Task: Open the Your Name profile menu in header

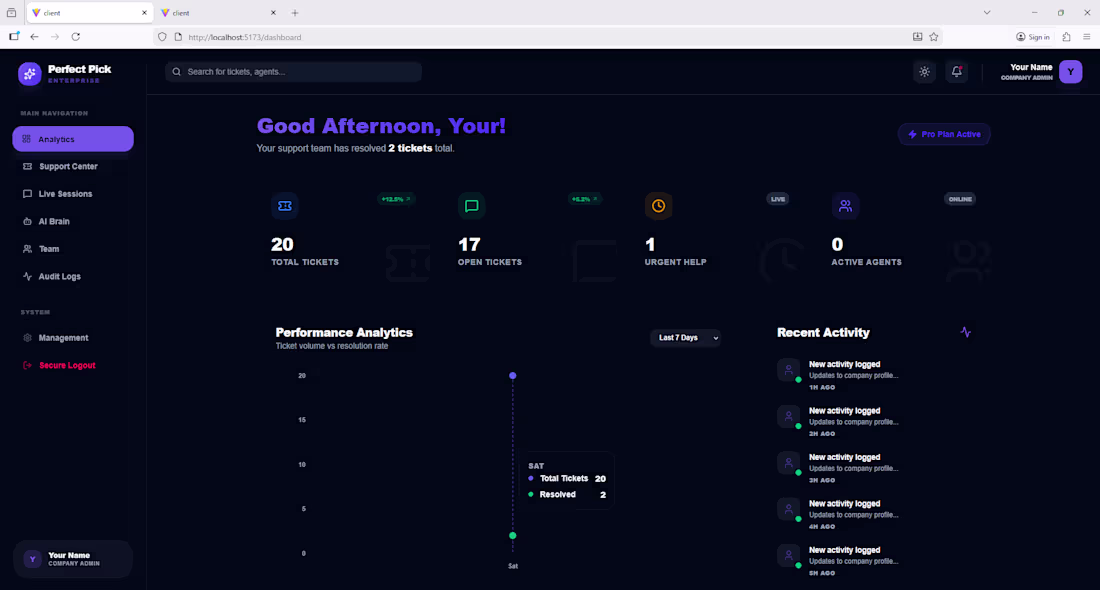Action: click(x=1041, y=72)
